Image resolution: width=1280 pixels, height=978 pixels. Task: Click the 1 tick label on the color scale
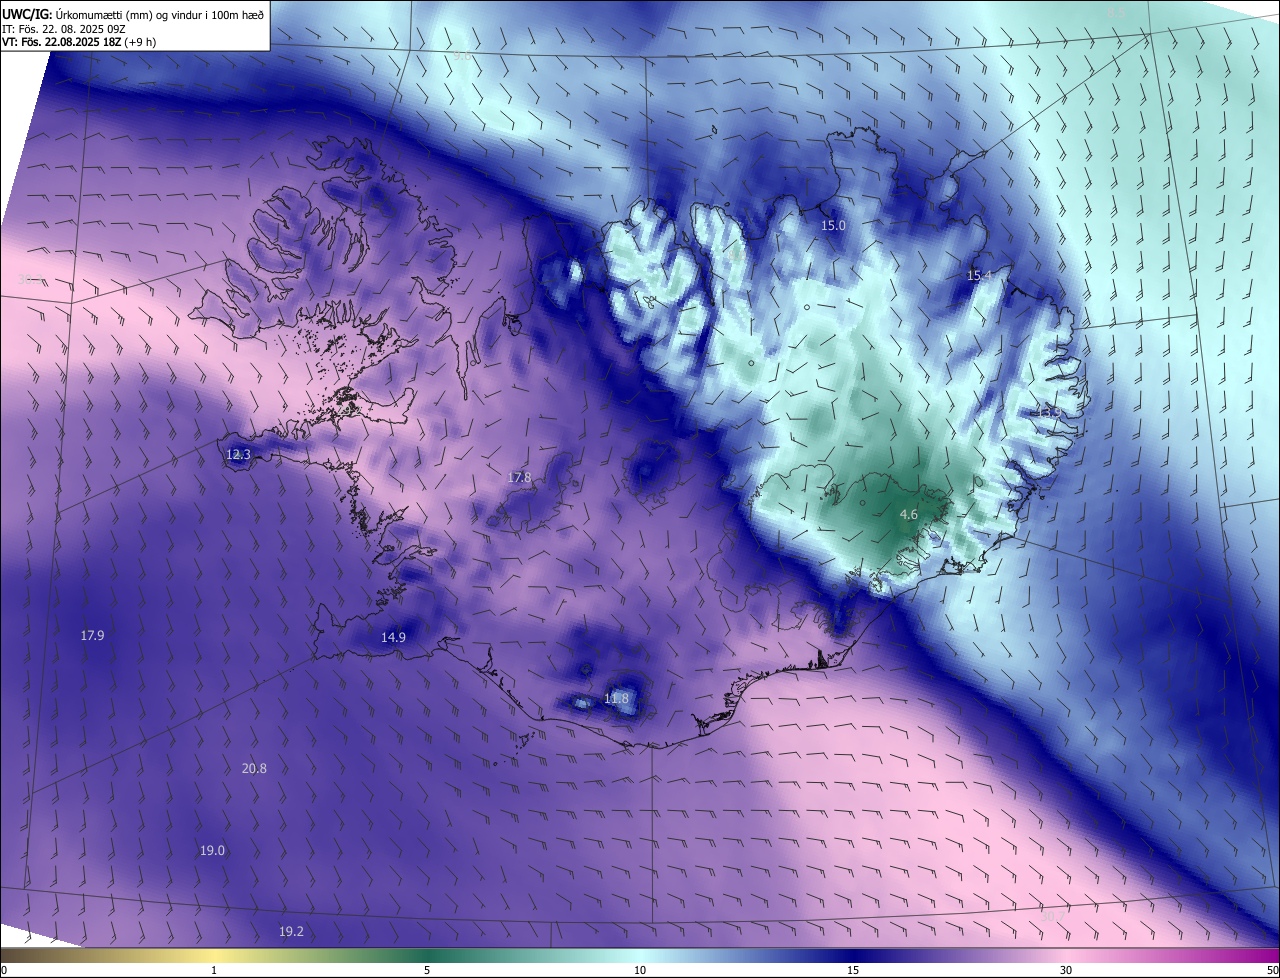(214, 970)
